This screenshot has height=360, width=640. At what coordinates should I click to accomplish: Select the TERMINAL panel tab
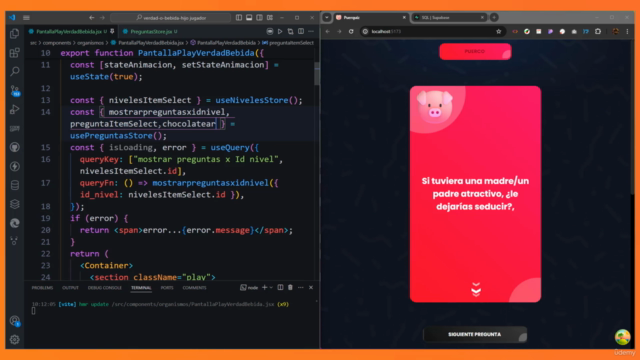pyautogui.click(x=141, y=288)
